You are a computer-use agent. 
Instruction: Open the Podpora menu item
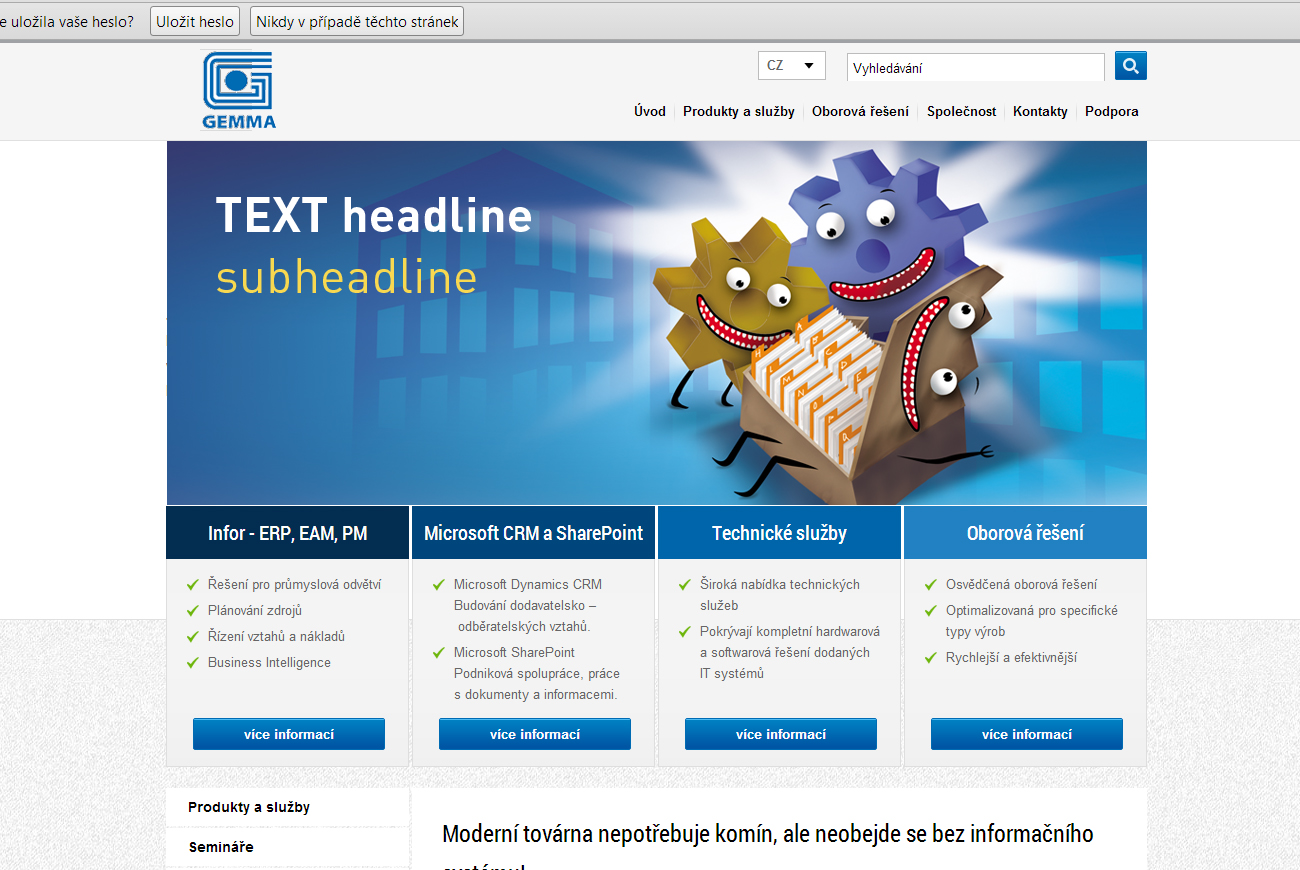[x=1111, y=112]
